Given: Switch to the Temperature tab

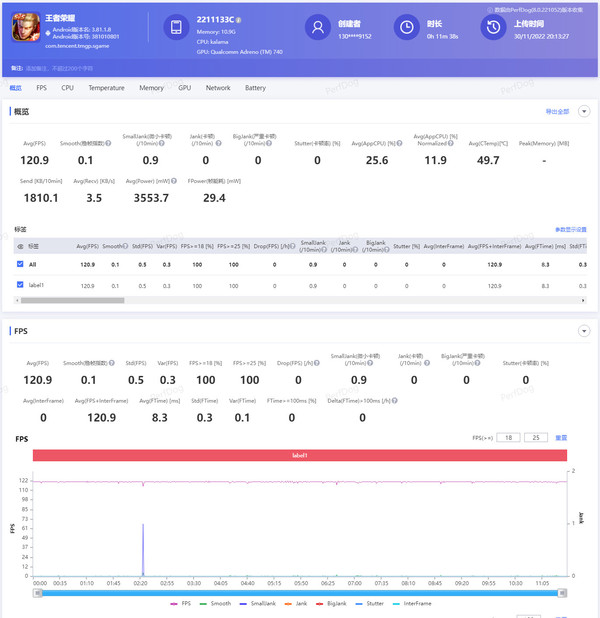Looking at the screenshot, I should pos(106,88).
